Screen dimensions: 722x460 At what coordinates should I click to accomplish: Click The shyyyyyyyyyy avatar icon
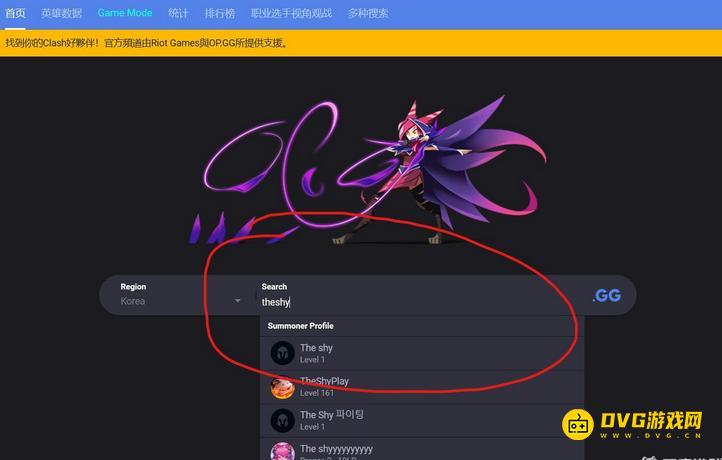282,451
